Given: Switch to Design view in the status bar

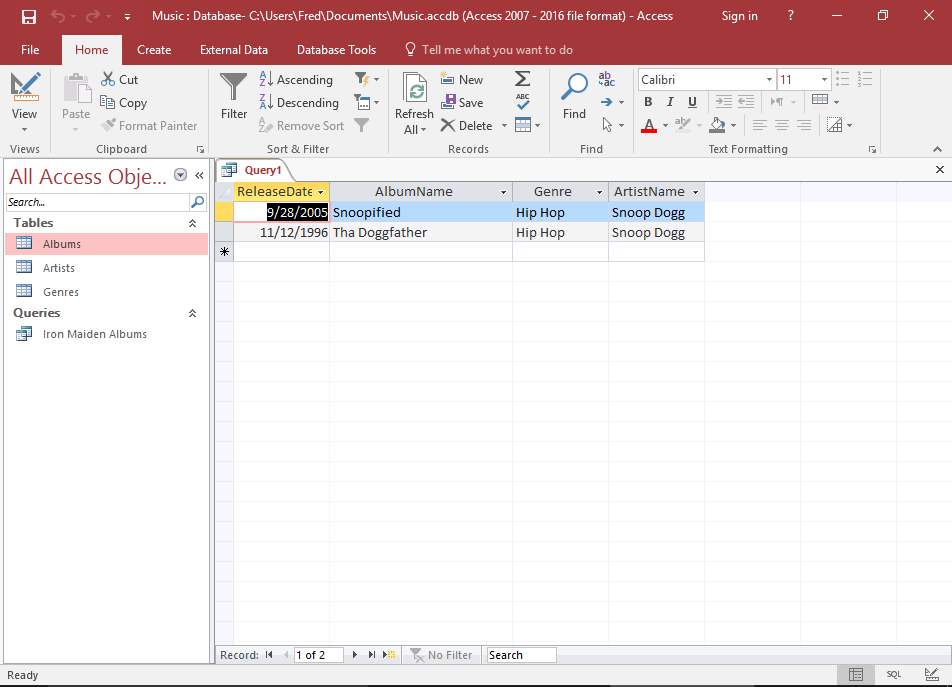Looking at the screenshot, I should 931,674.
